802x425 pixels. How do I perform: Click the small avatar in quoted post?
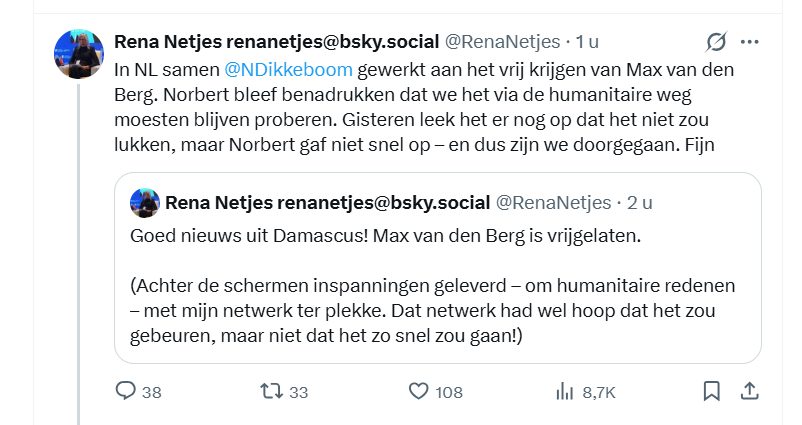pos(146,204)
